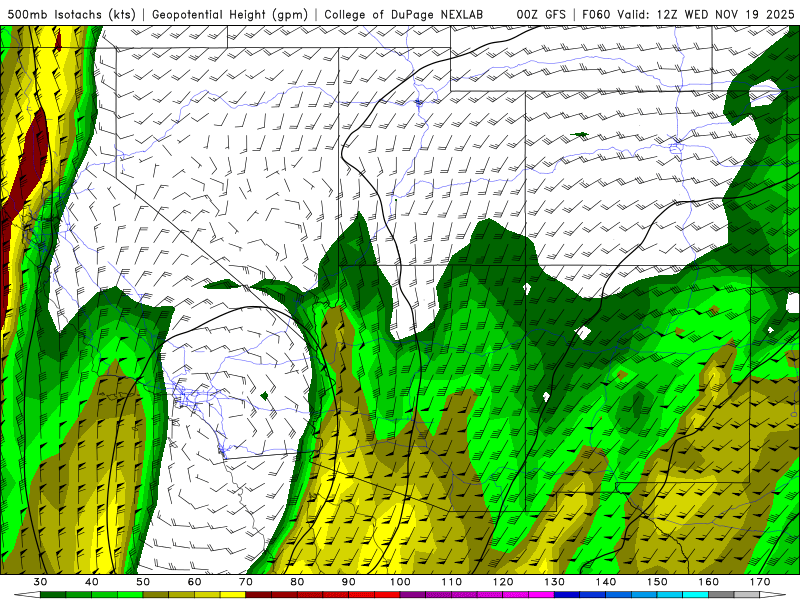Click the light gray 165–170 kt legend swatch
800x600 pixels.
tap(747, 595)
